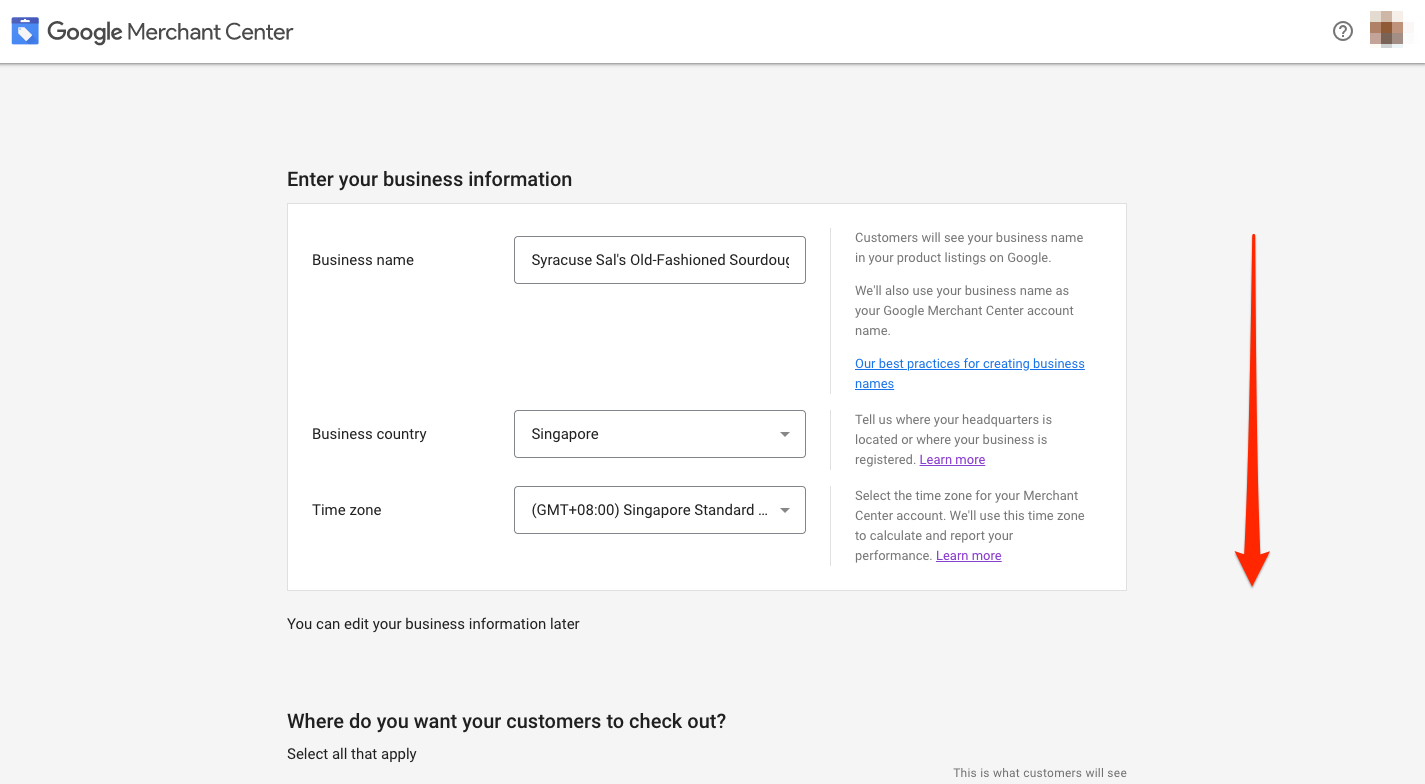Click the 'Select all that apply' text
Screen dimensions: 1425x784
352,754
